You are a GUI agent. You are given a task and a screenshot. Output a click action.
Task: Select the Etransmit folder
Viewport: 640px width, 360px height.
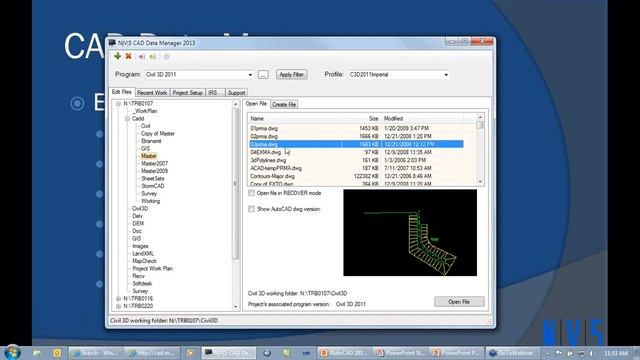tap(151, 141)
